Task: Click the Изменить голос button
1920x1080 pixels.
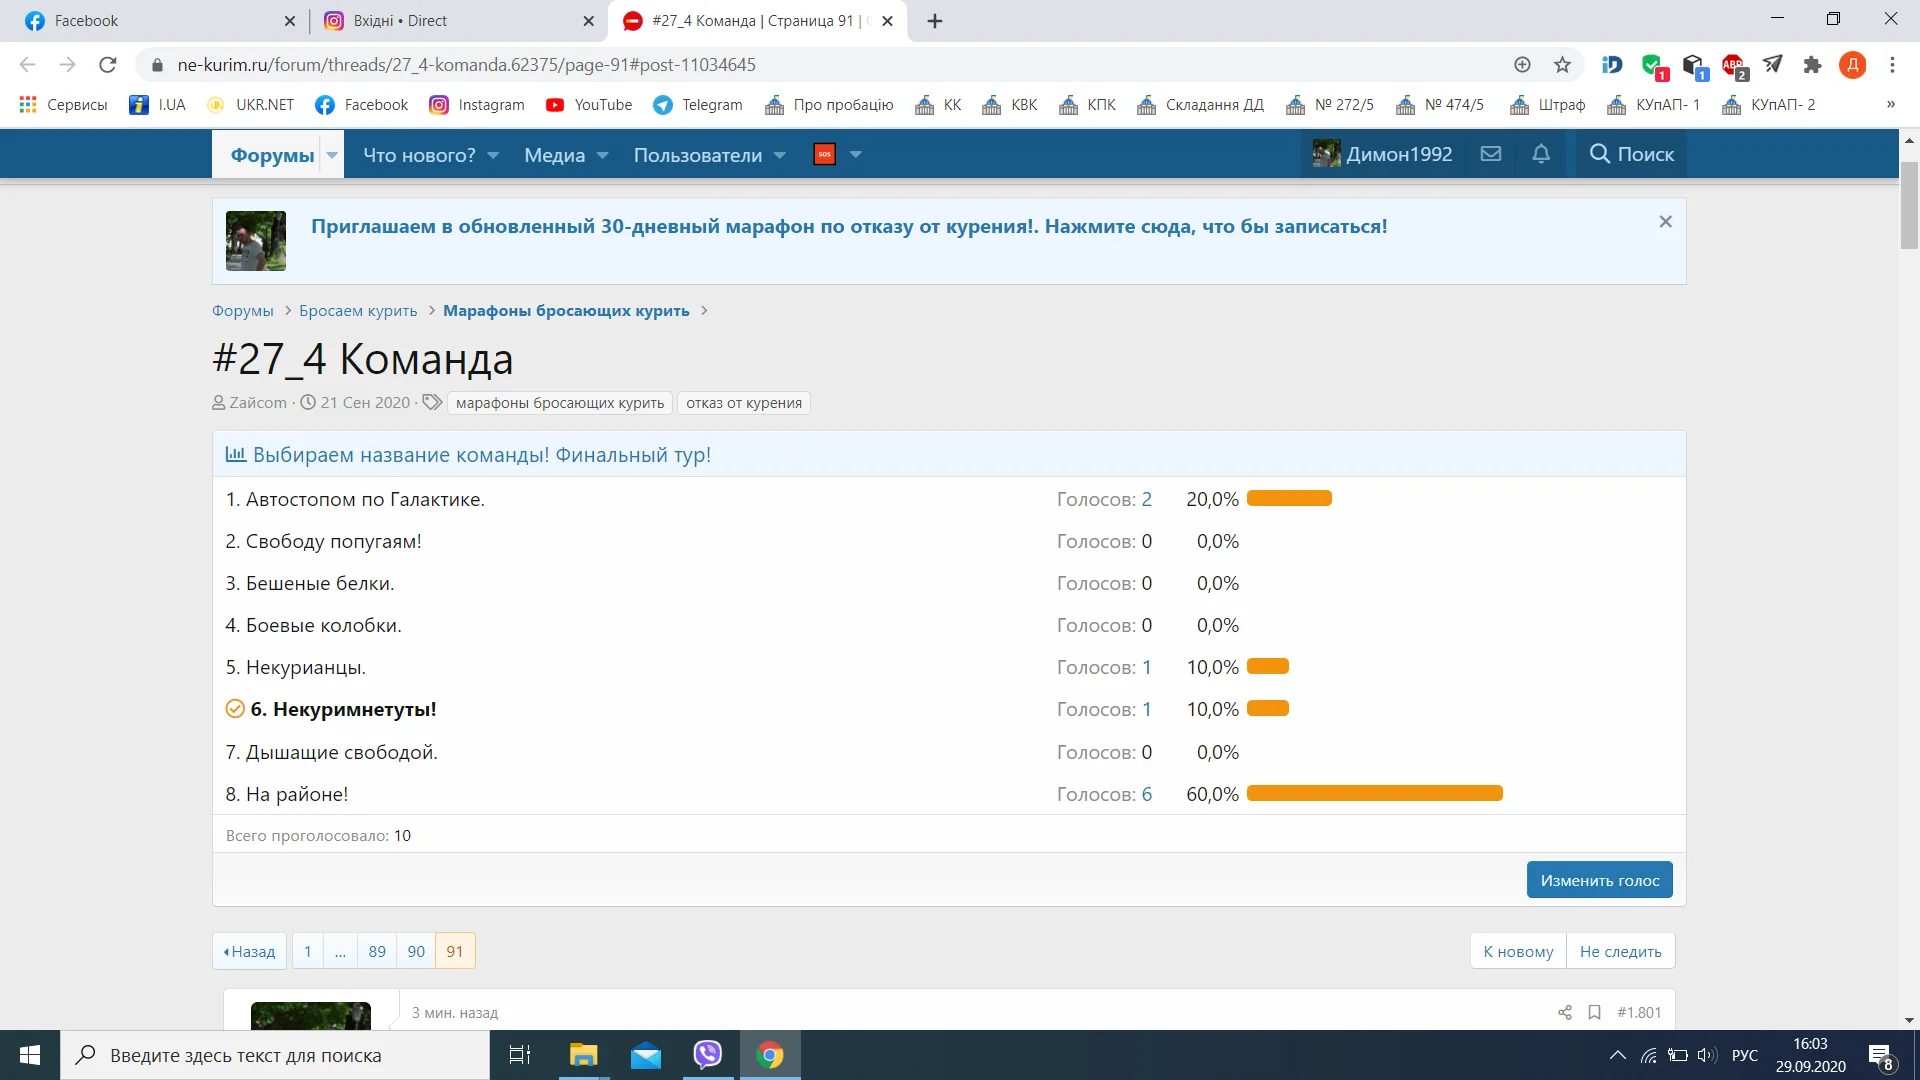Action: tap(1599, 880)
